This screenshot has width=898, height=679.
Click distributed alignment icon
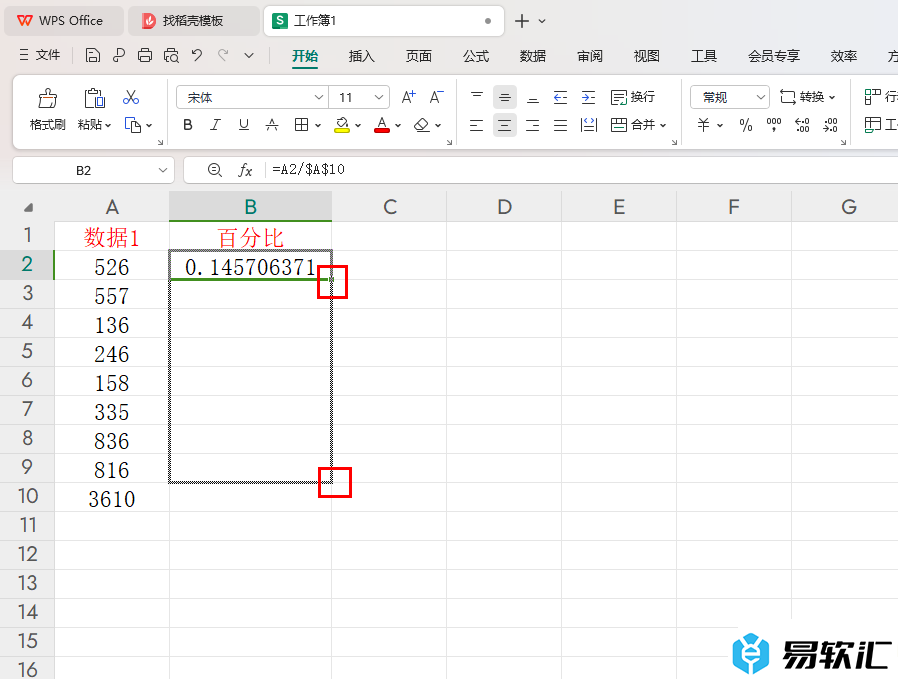click(x=589, y=125)
